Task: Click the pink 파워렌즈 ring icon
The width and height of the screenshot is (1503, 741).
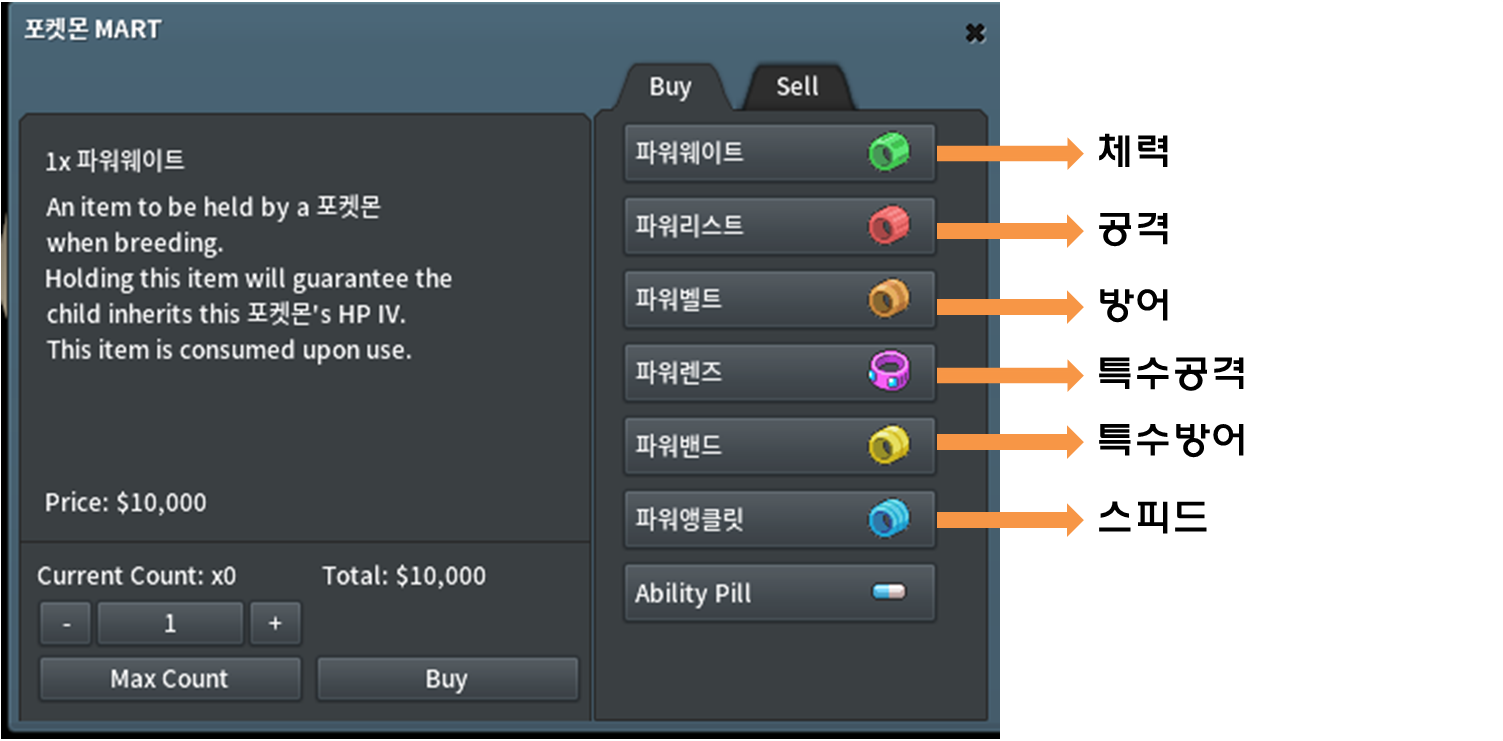Action: [x=888, y=373]
